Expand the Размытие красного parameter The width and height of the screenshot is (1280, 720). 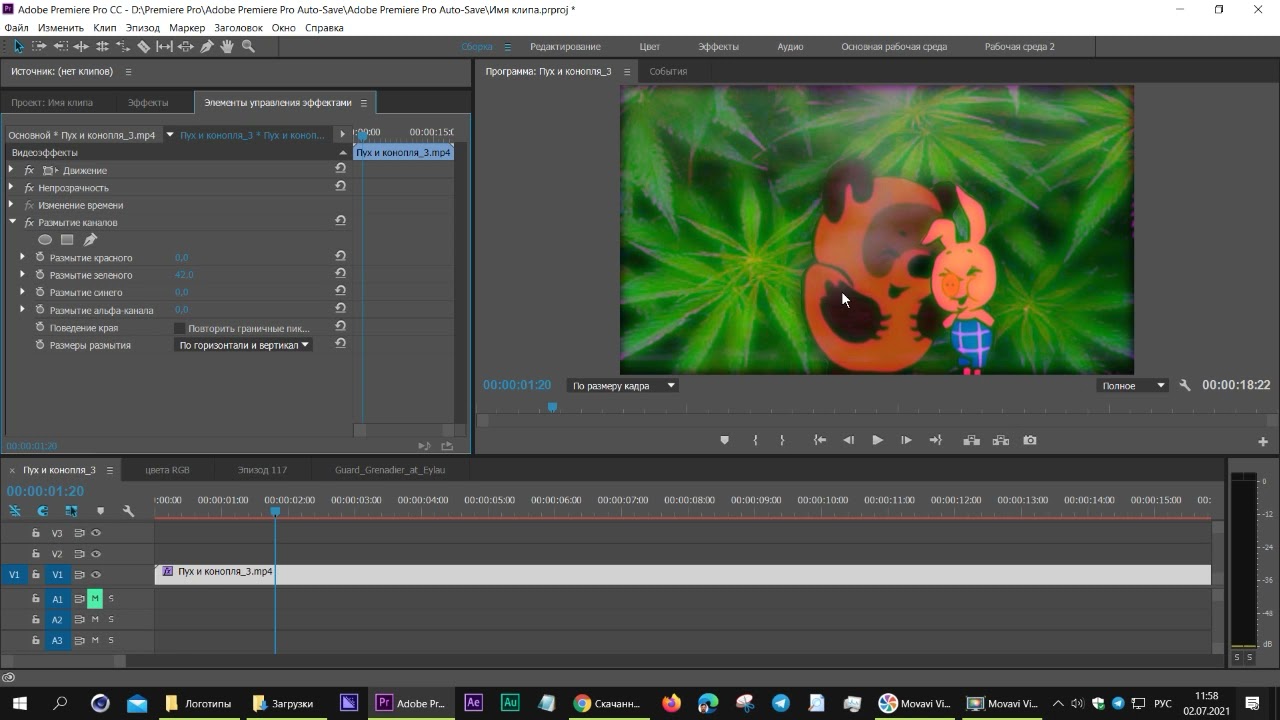coord(22,257)
